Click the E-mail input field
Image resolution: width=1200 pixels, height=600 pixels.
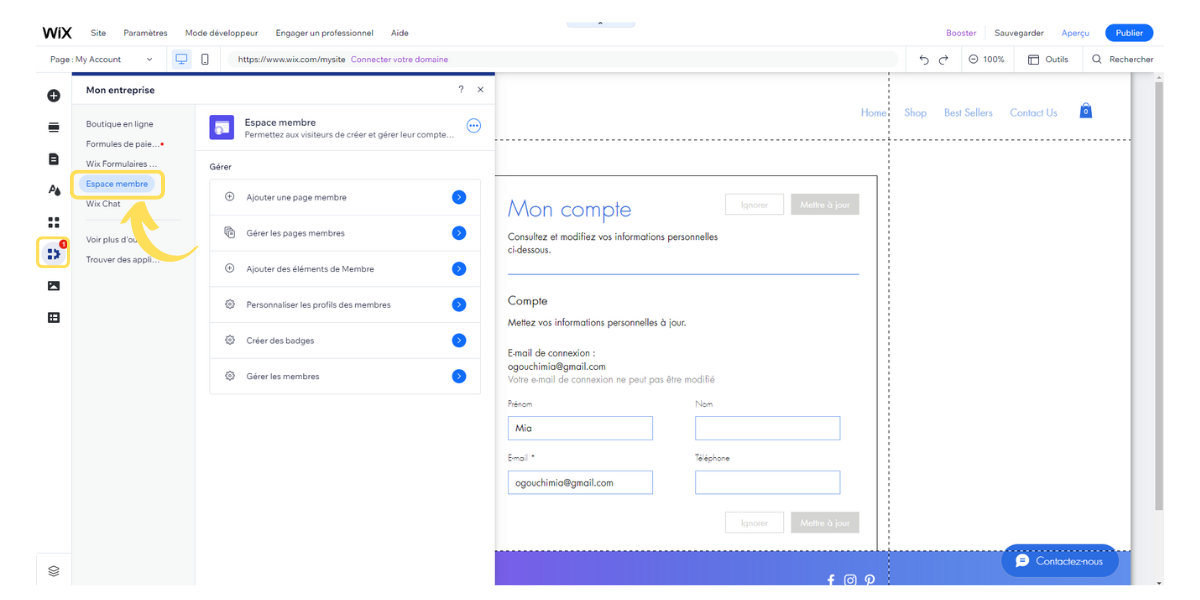point(580,482)
